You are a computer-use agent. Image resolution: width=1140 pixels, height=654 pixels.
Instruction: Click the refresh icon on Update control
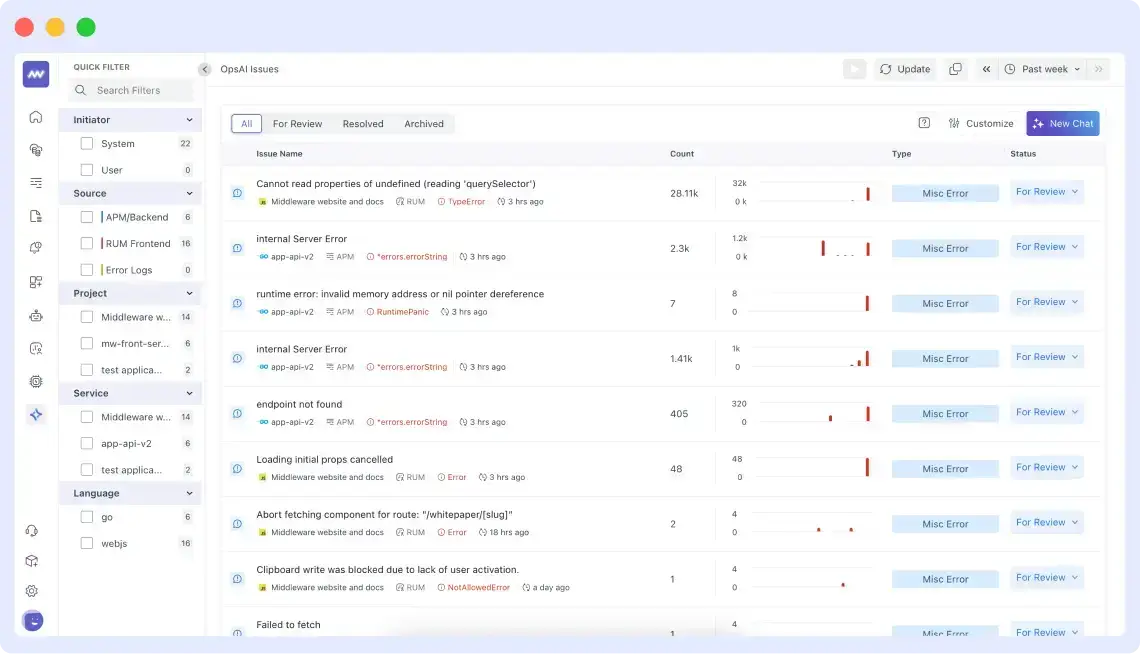[887, 69]
